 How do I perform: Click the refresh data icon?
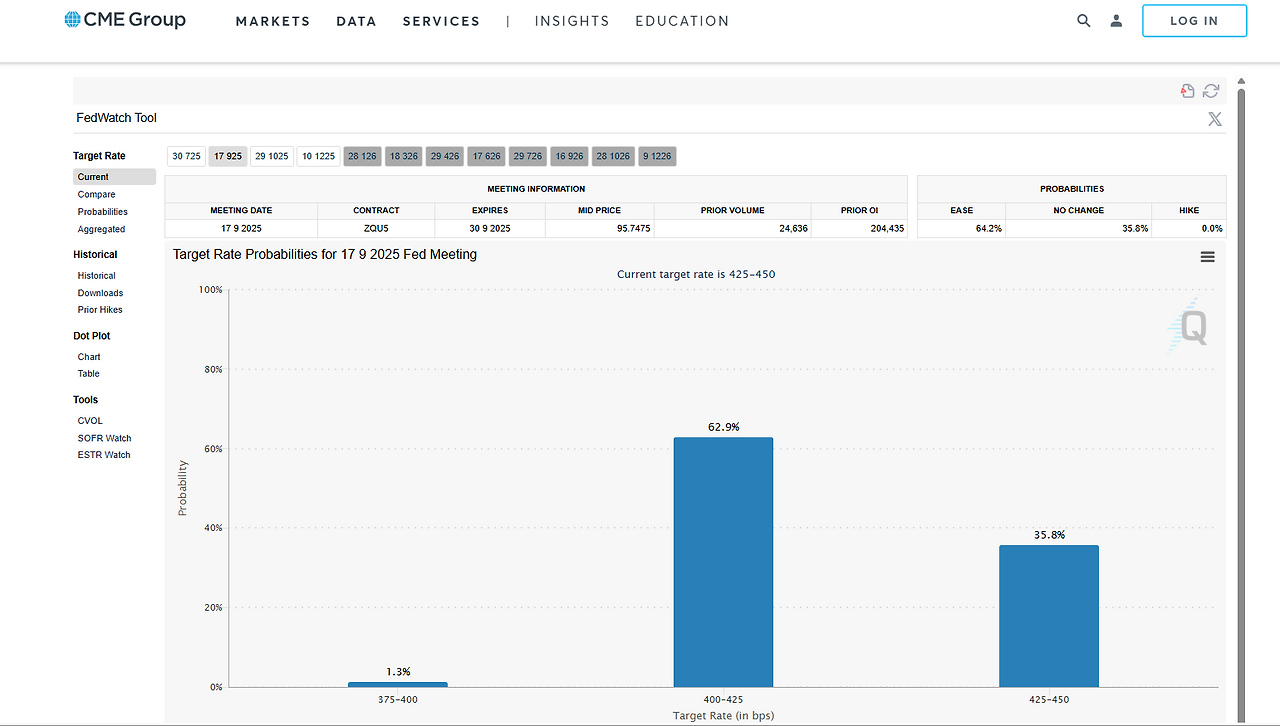[1211, 91]
